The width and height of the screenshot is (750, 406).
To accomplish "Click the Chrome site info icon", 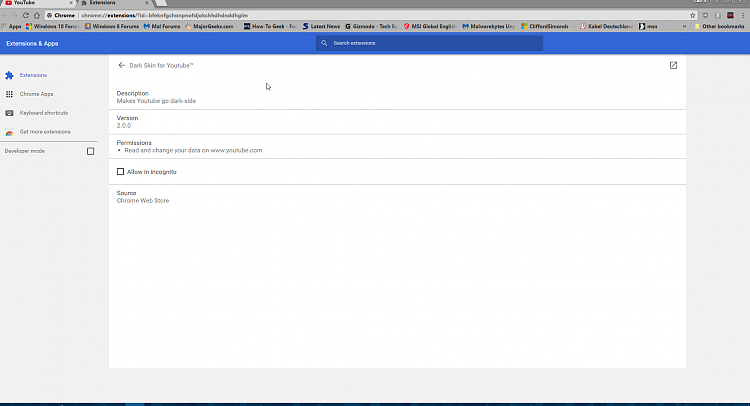I will 49,15.
